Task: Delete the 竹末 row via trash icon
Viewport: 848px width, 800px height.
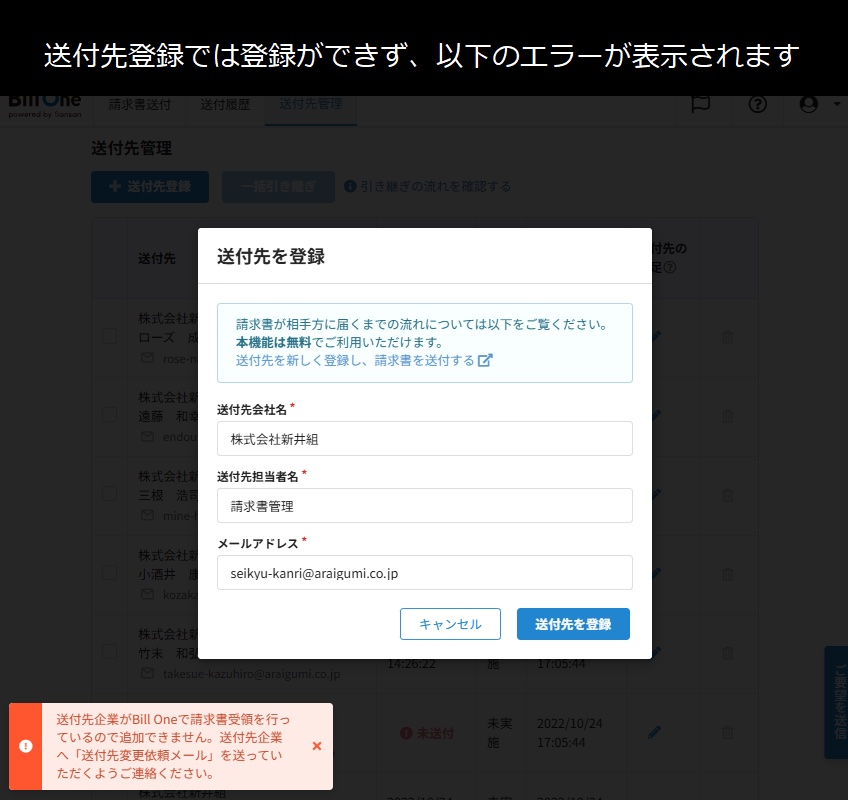Action: tap(727, 653)
